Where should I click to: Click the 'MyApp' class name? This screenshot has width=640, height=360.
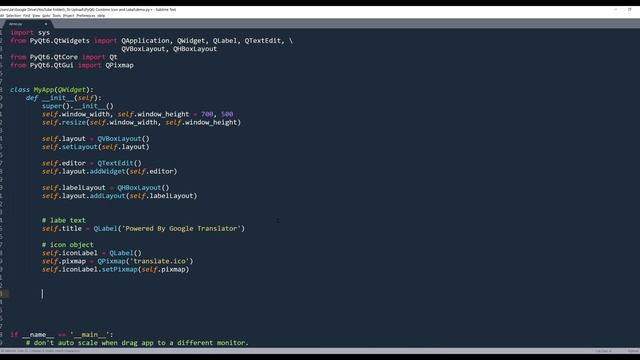coord(44,89)
